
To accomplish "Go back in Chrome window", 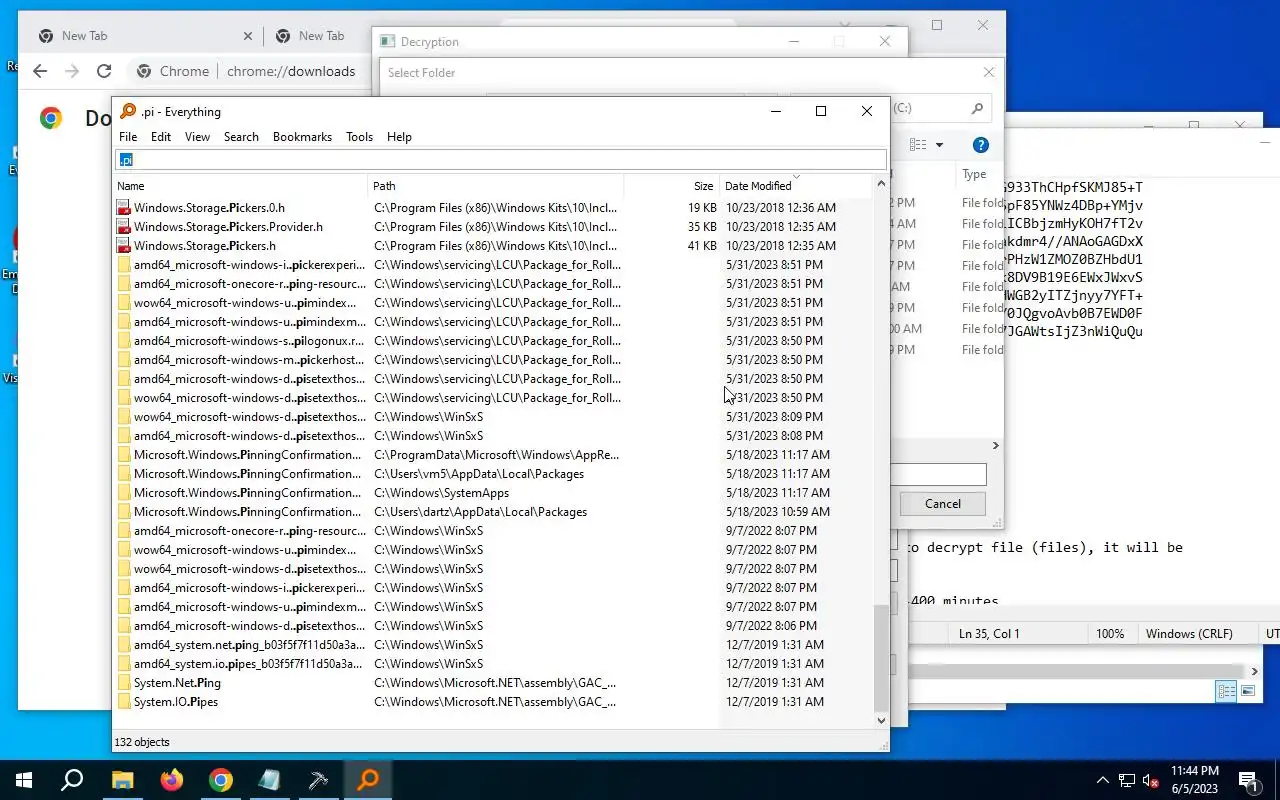I will click(x=40, y=71).
